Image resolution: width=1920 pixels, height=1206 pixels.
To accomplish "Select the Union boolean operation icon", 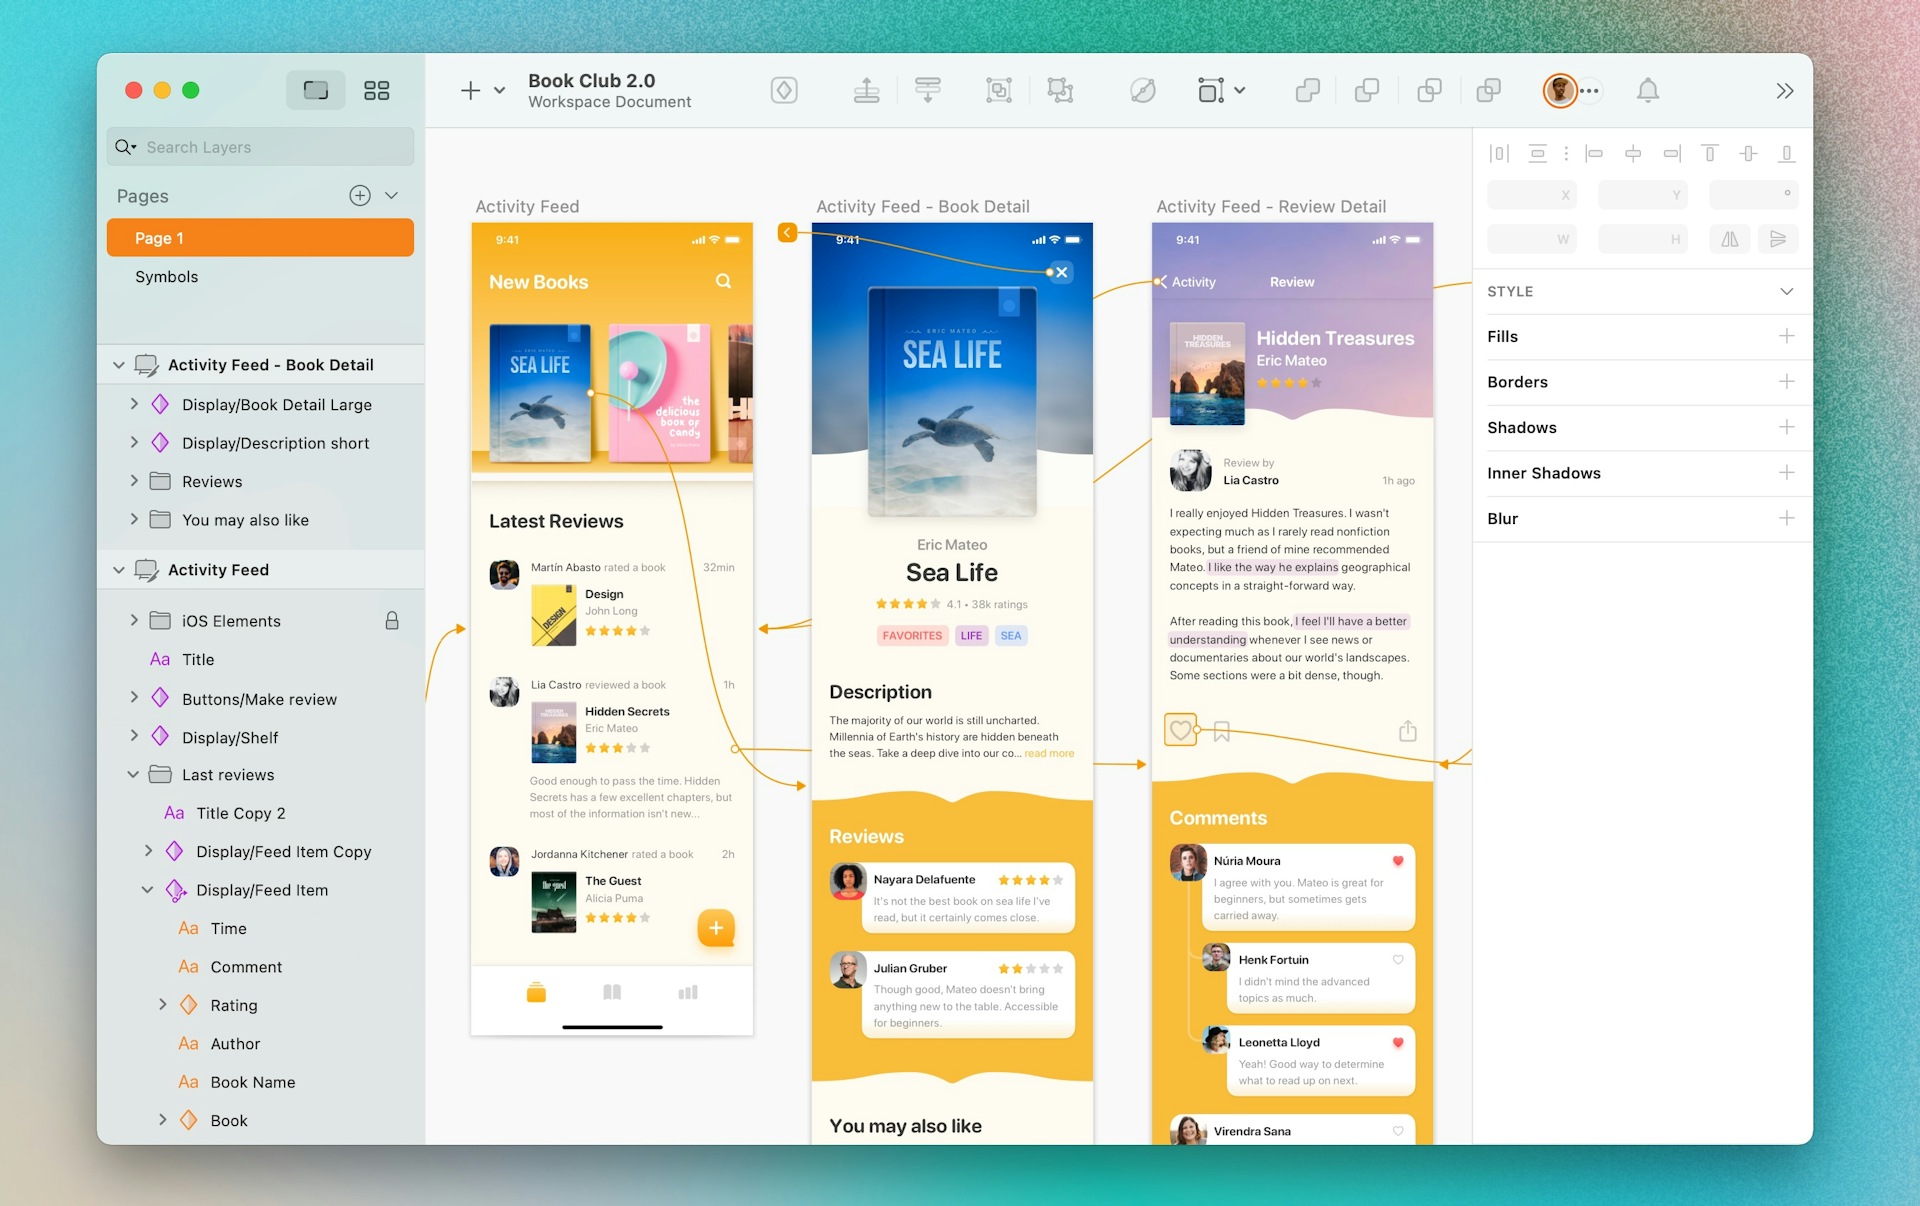I will pyautogui.click(x=1308, y=90).
